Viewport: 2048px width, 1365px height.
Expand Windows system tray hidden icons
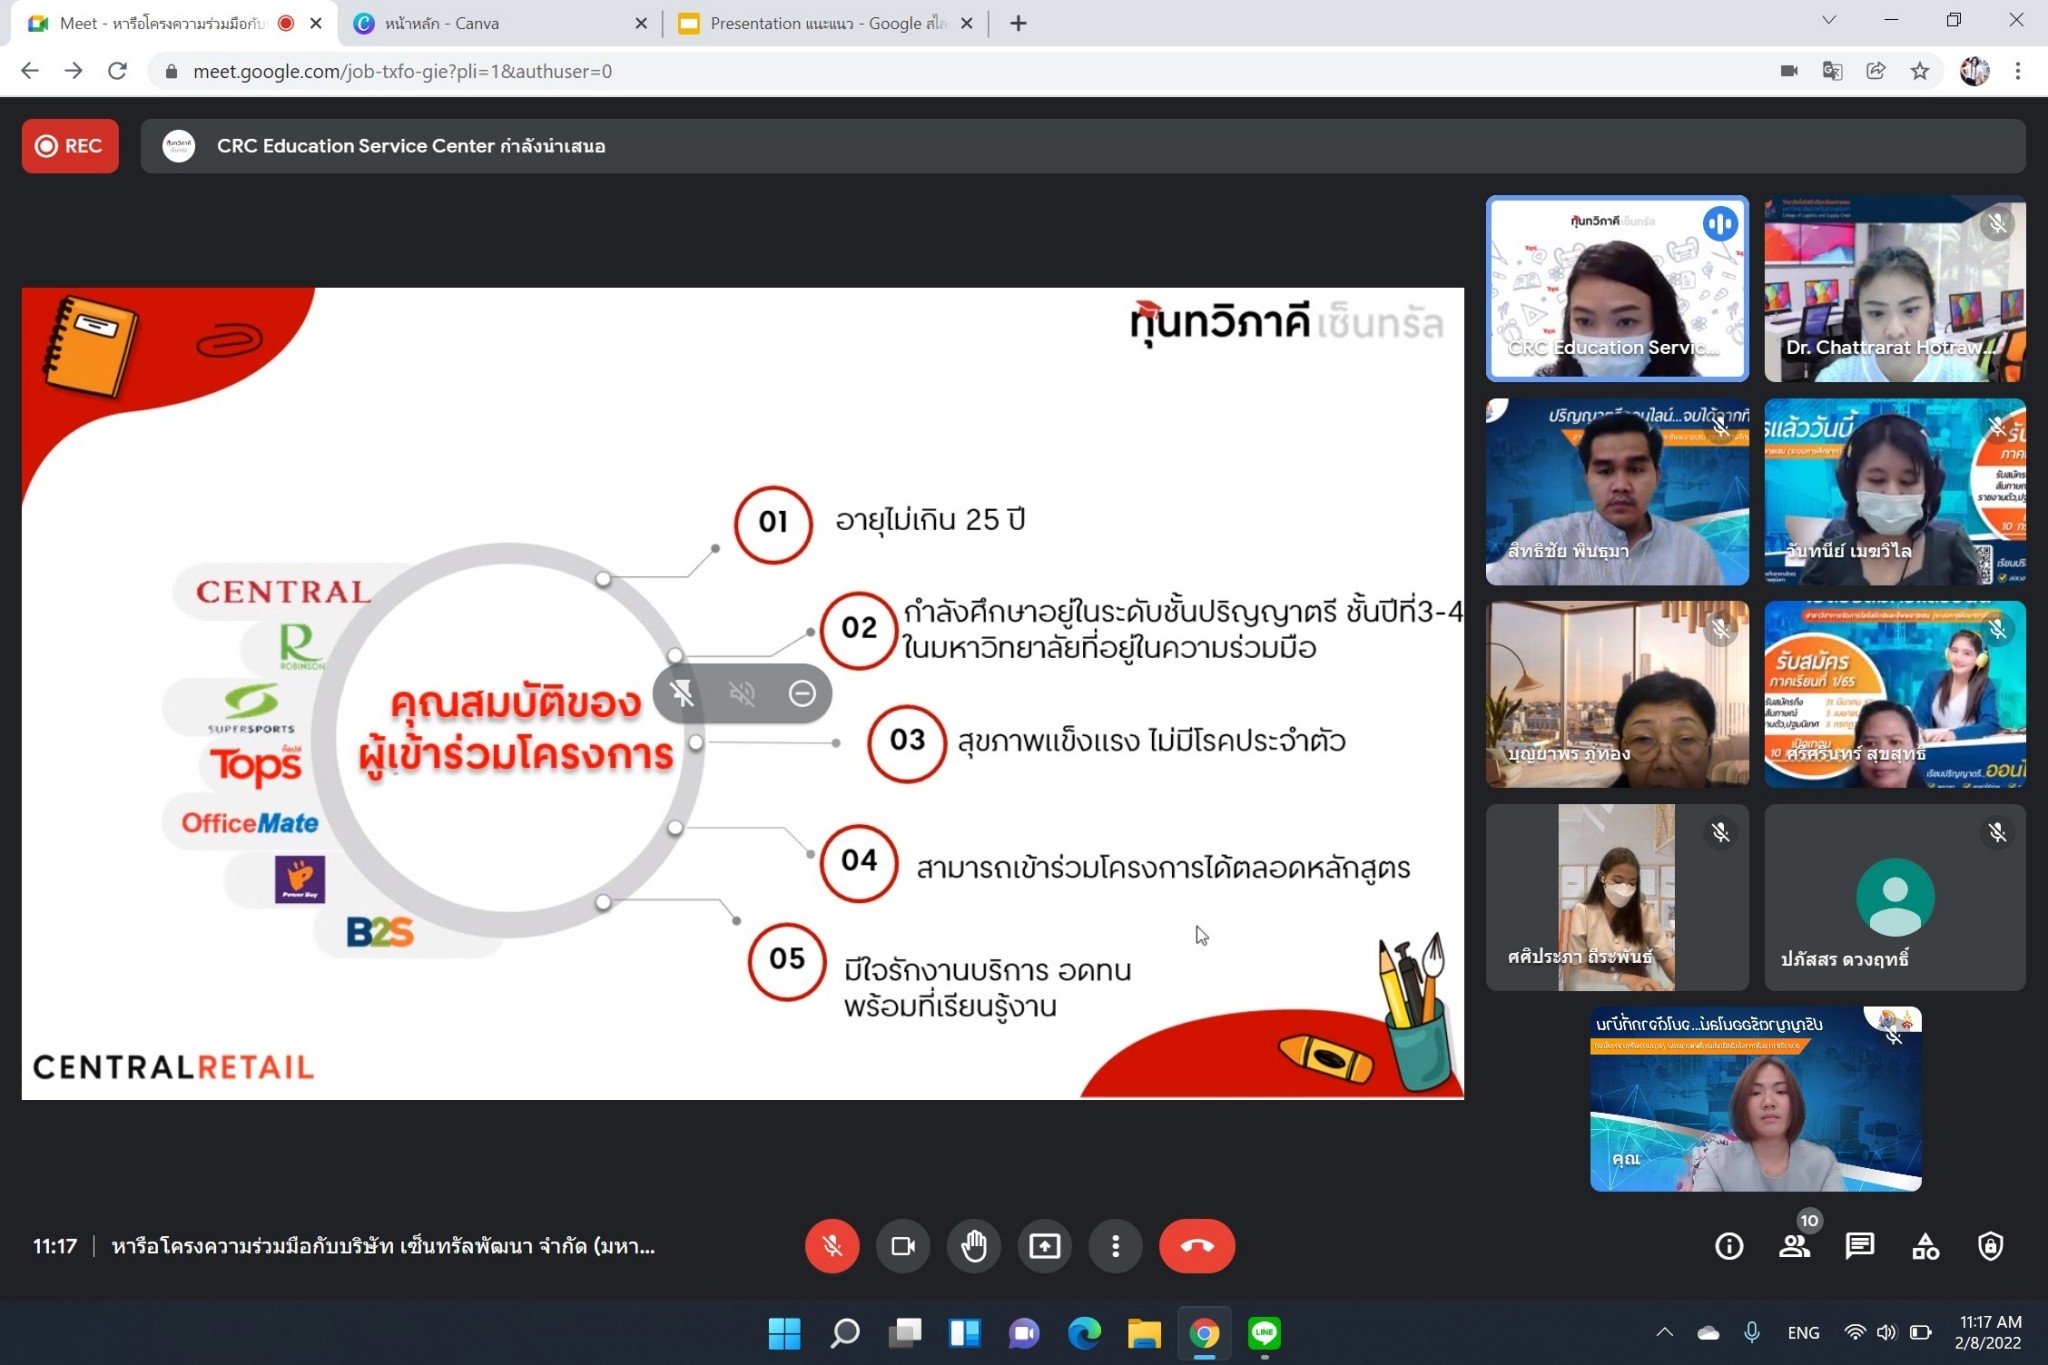[x=1664, y=1332]
